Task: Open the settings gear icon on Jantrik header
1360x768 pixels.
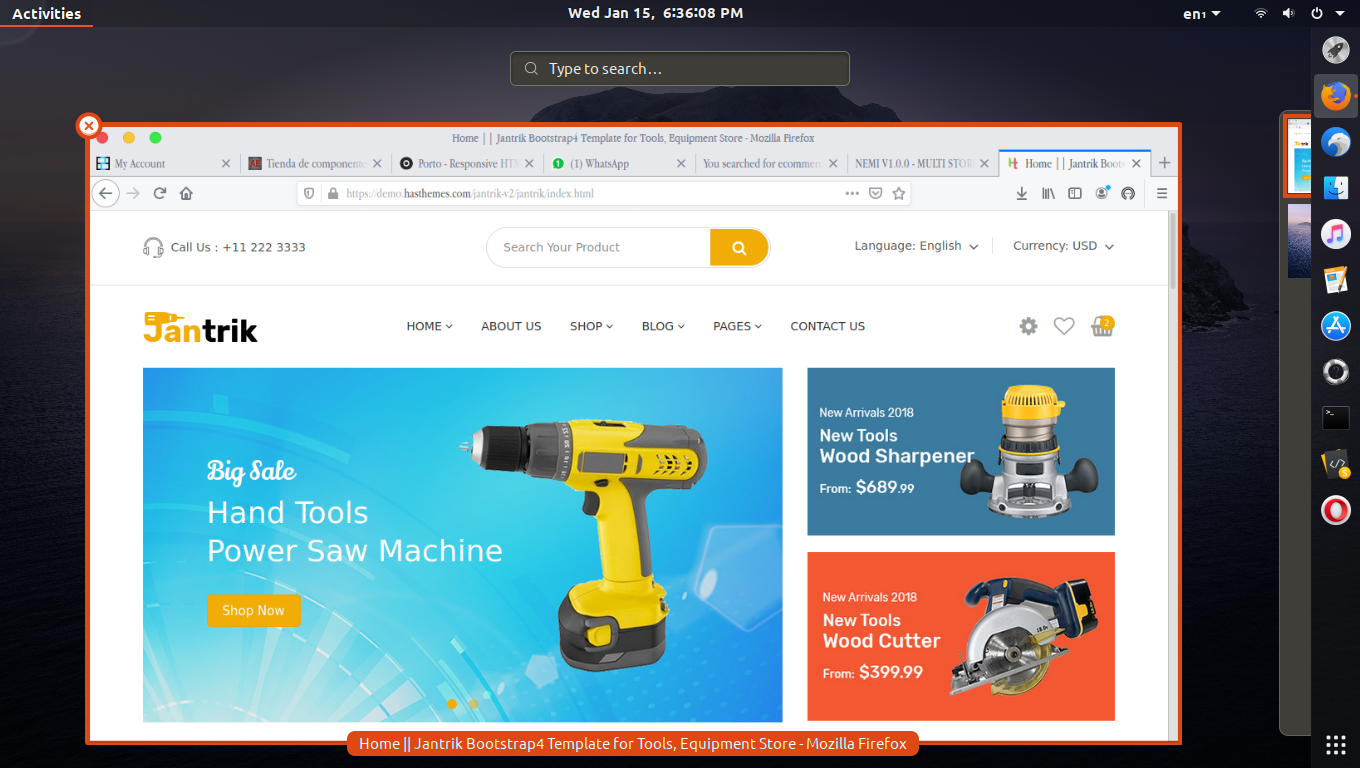Action: coord(1028,326)
